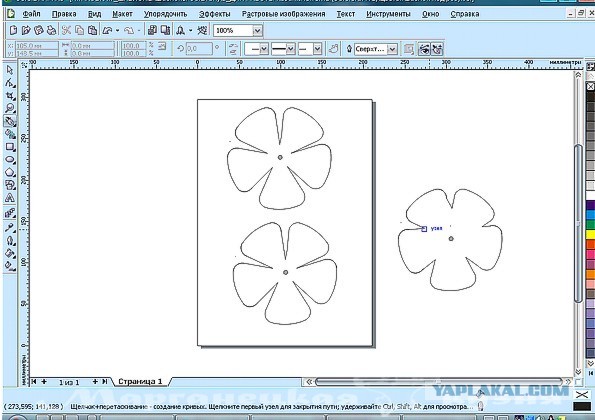Open the outline width 'Сверхт...' dropdown
595x420 pixels.
pos(392,49)
